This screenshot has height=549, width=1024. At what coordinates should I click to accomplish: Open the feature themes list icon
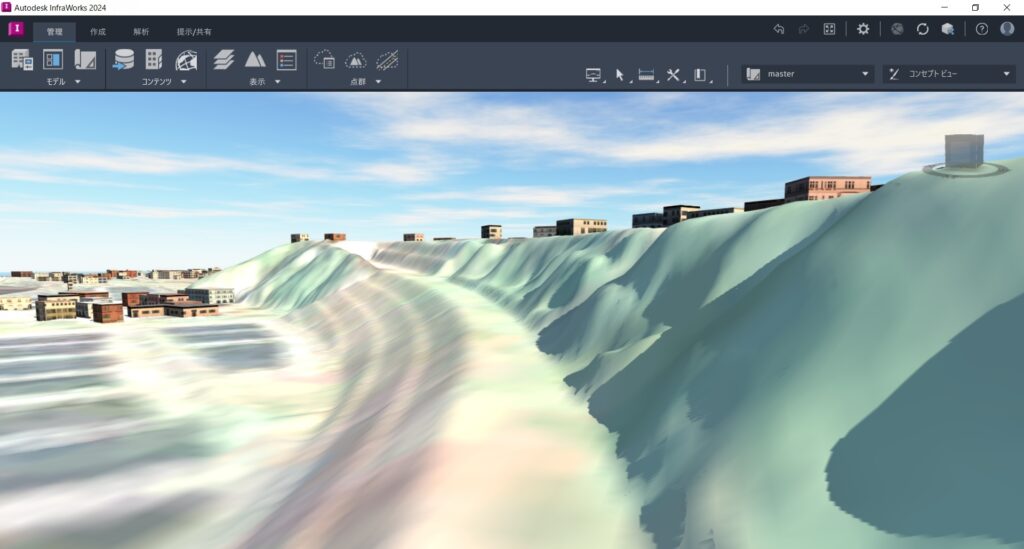(x=286, y=60)
